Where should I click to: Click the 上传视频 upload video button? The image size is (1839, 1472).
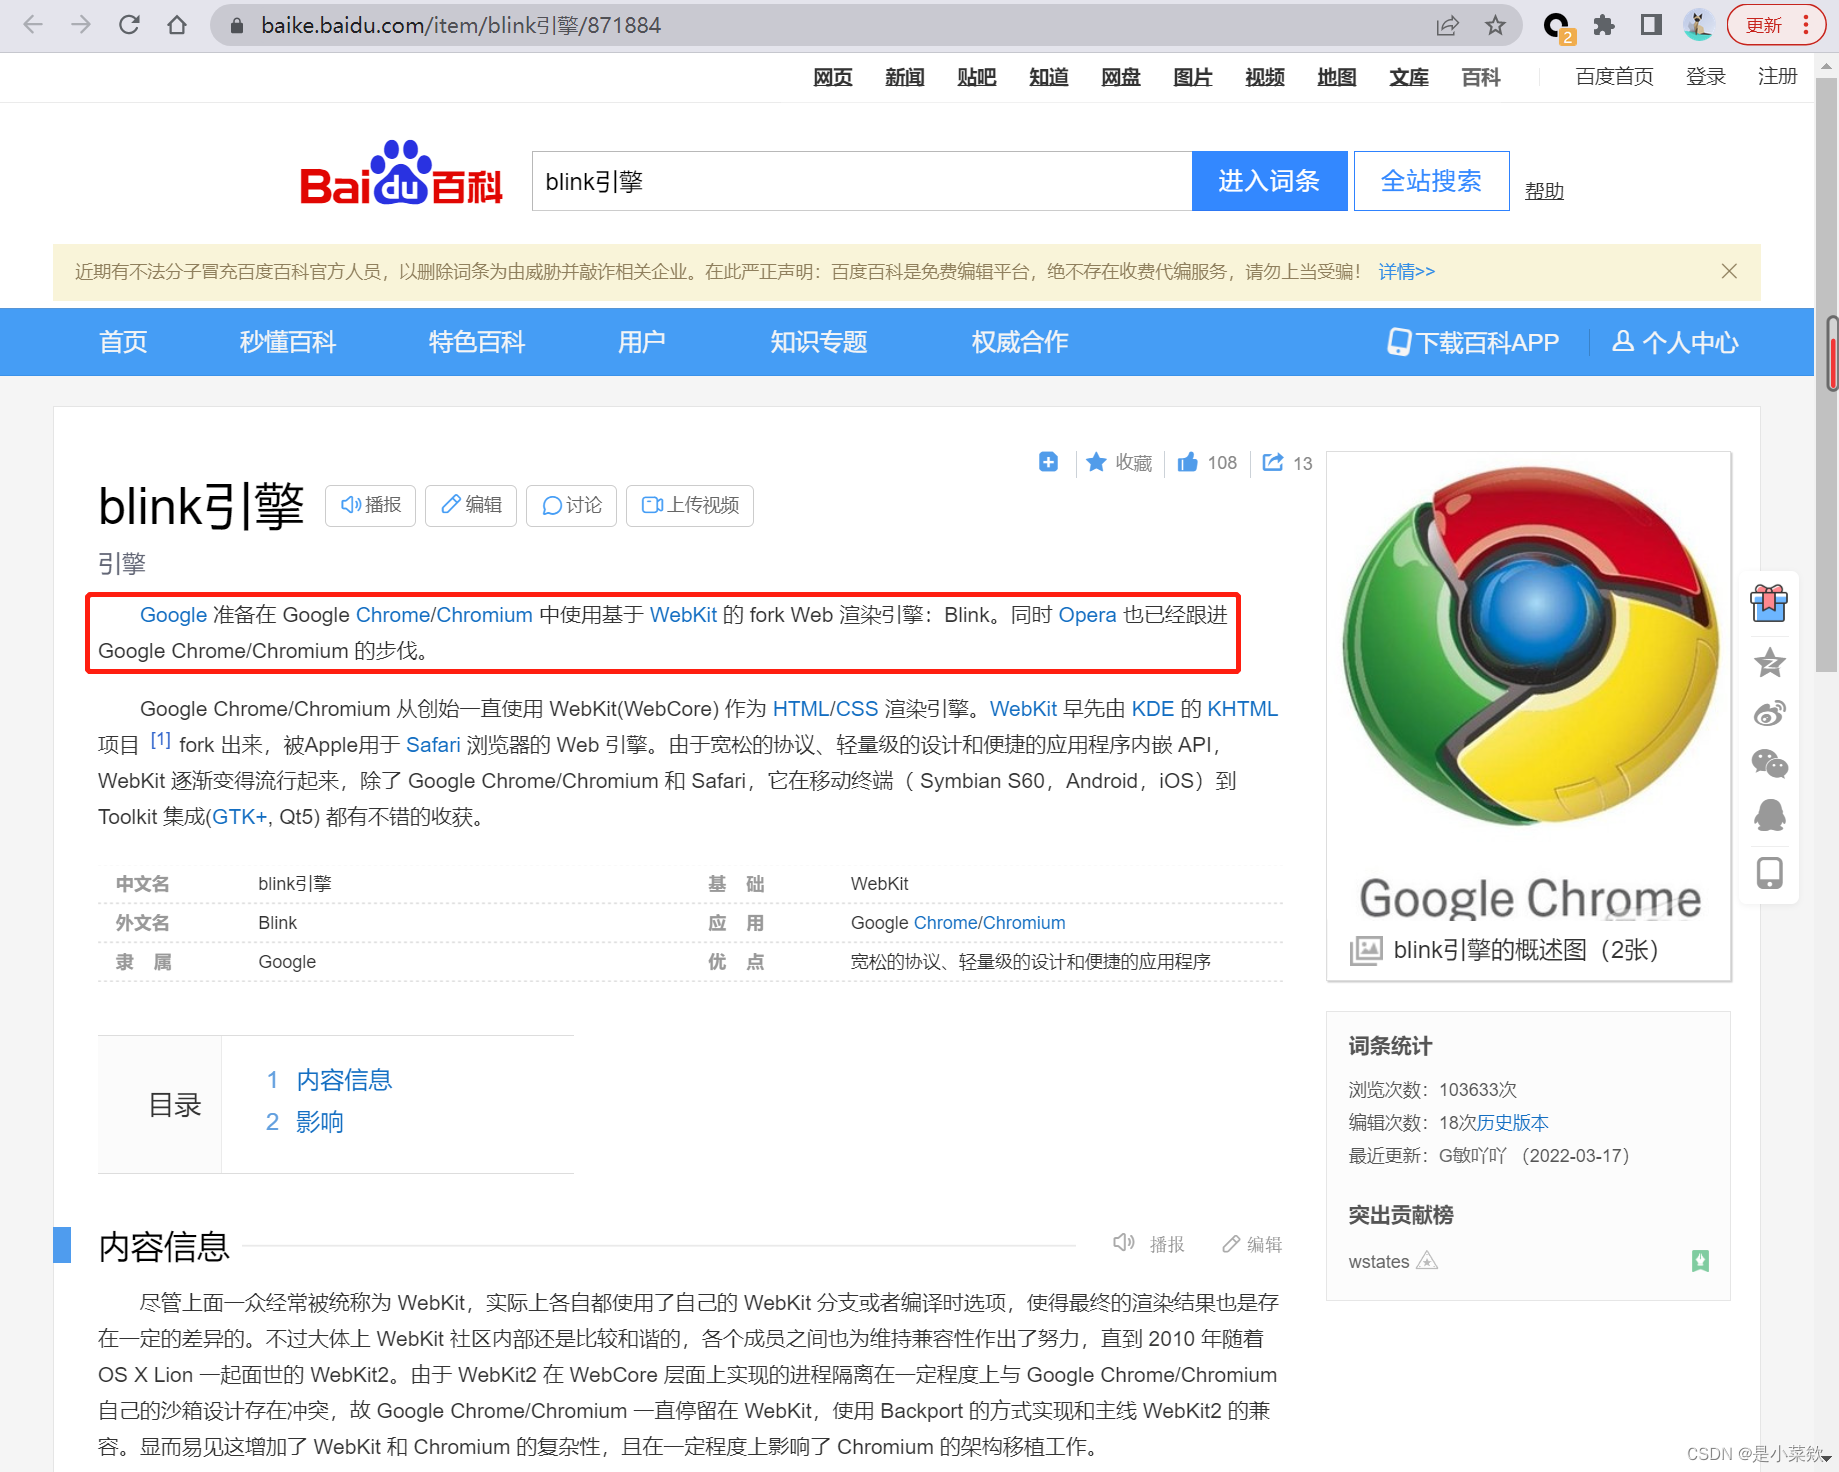690,505
